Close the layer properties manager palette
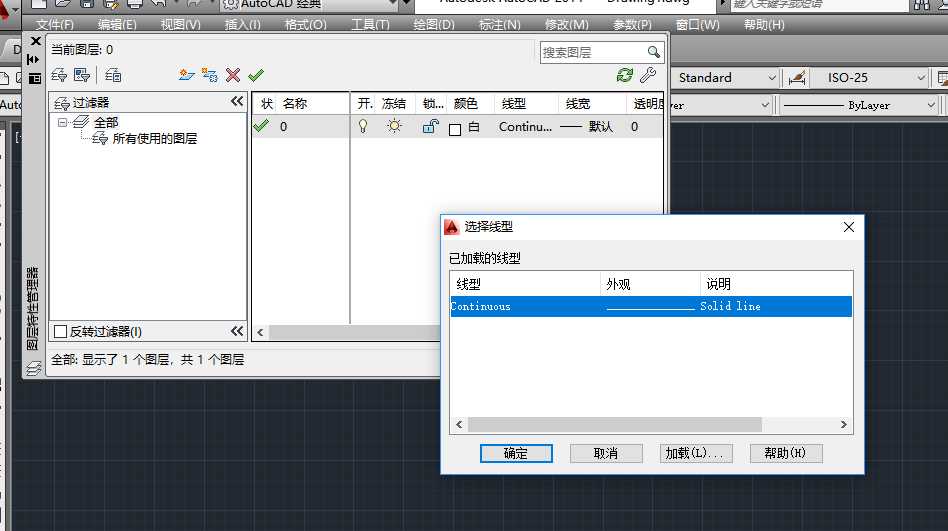The image size is (948, 531). tap(36, 41)
